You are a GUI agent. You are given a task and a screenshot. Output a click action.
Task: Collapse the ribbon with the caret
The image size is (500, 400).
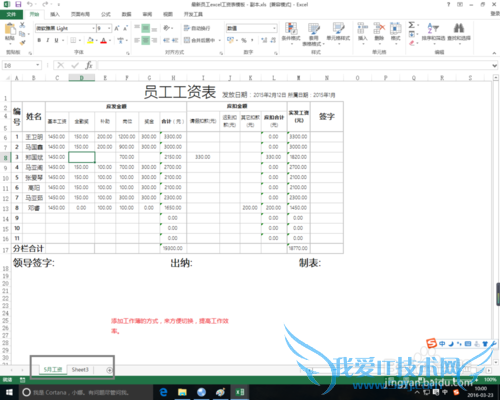[x=494, y=53]
